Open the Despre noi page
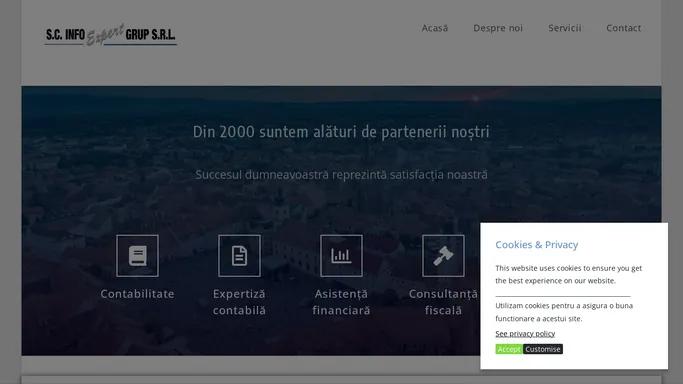The height and width of the screenshot is (384, 683). 498,28
